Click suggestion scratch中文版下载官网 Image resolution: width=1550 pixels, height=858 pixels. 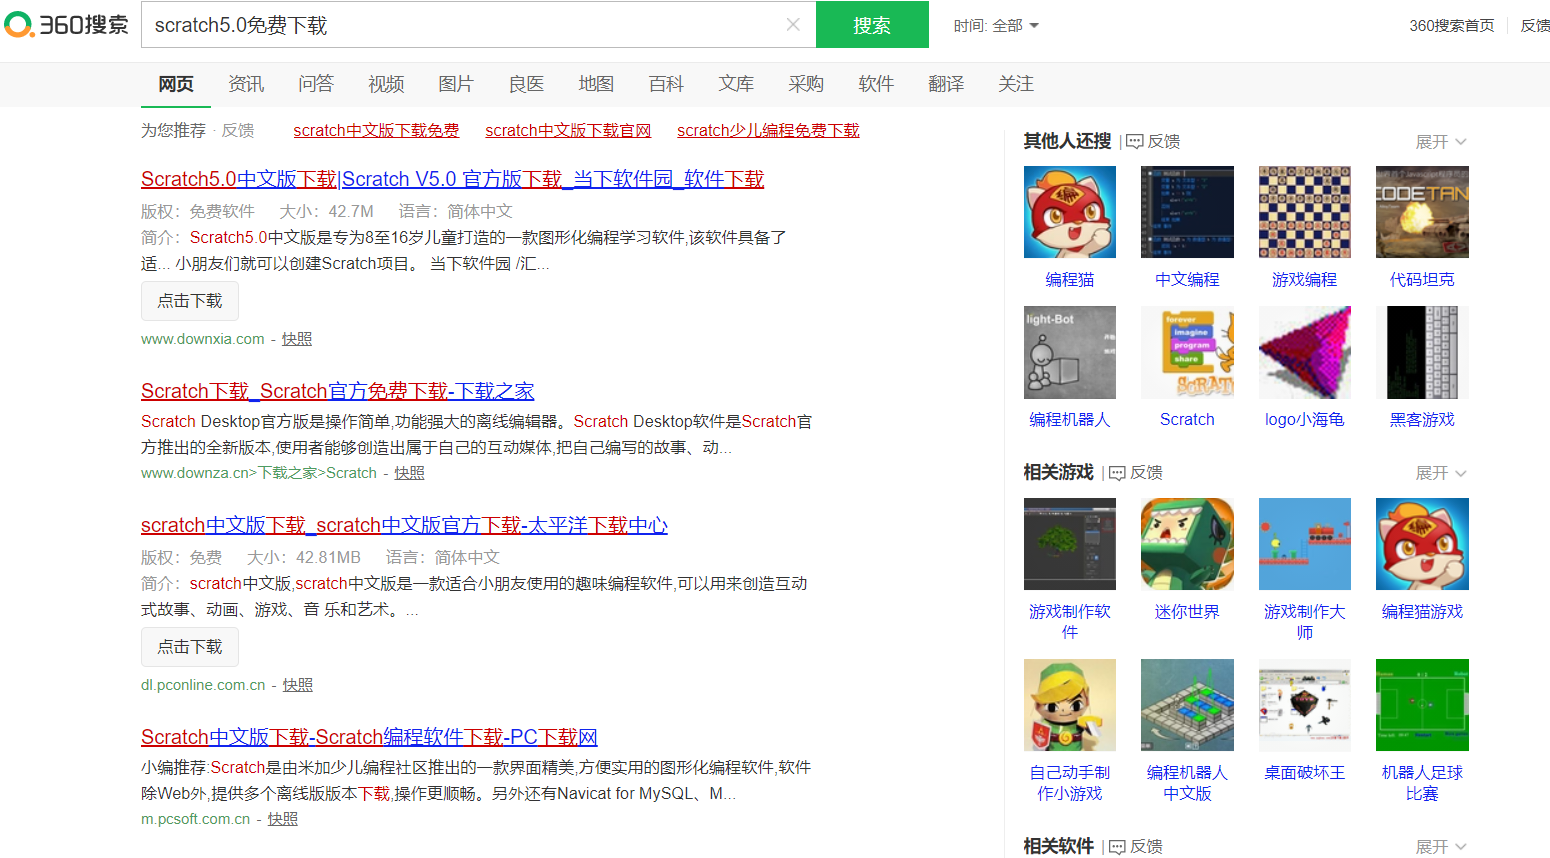click(x=568, y=130)
